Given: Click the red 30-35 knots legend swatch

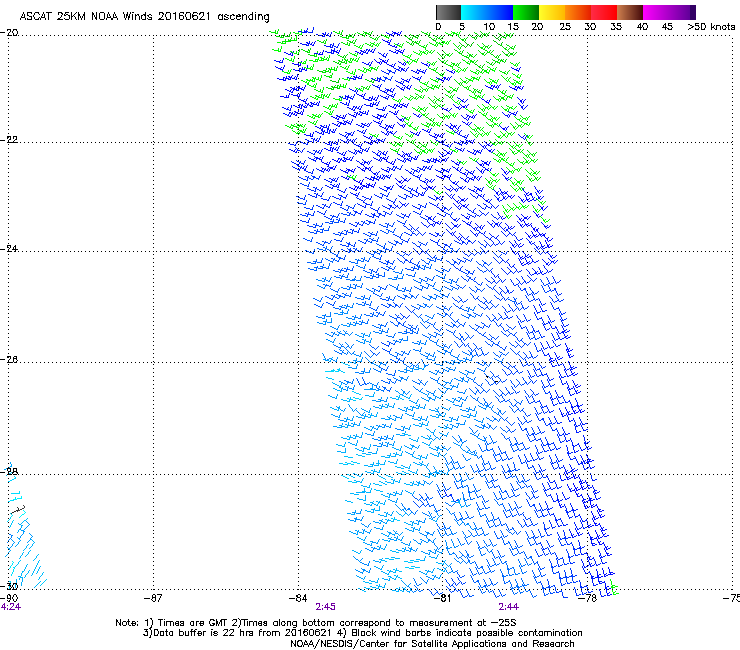Looking at the screenshot, I should pyautogui.click(x=604, y=12).
